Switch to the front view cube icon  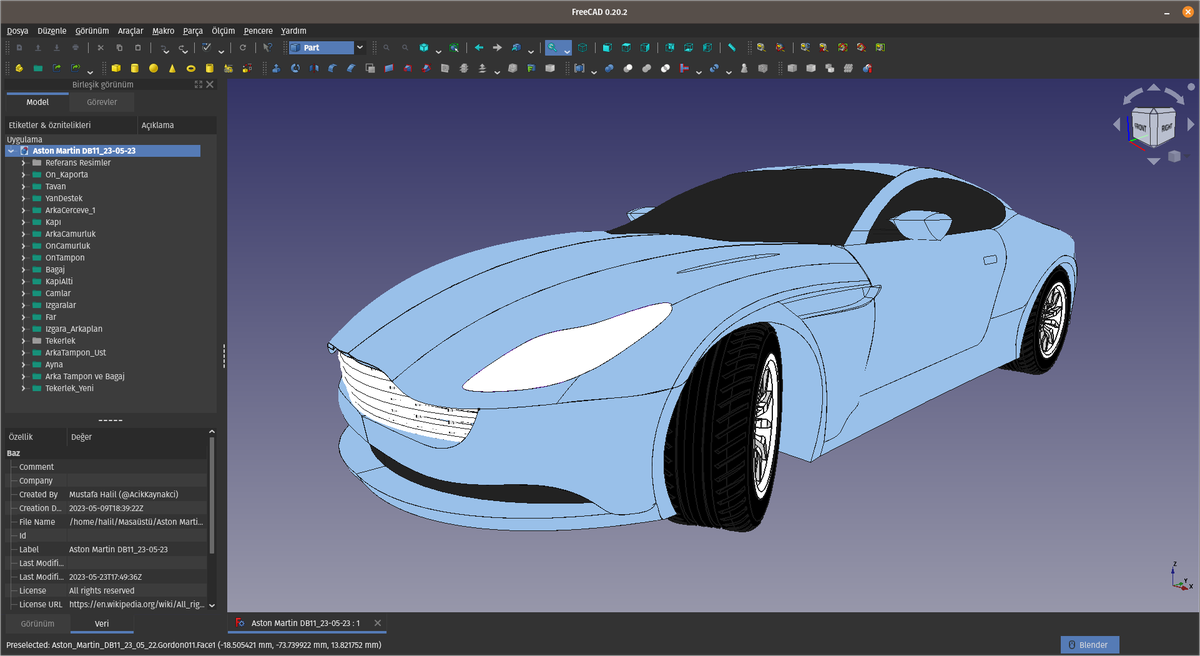point(607,47)
